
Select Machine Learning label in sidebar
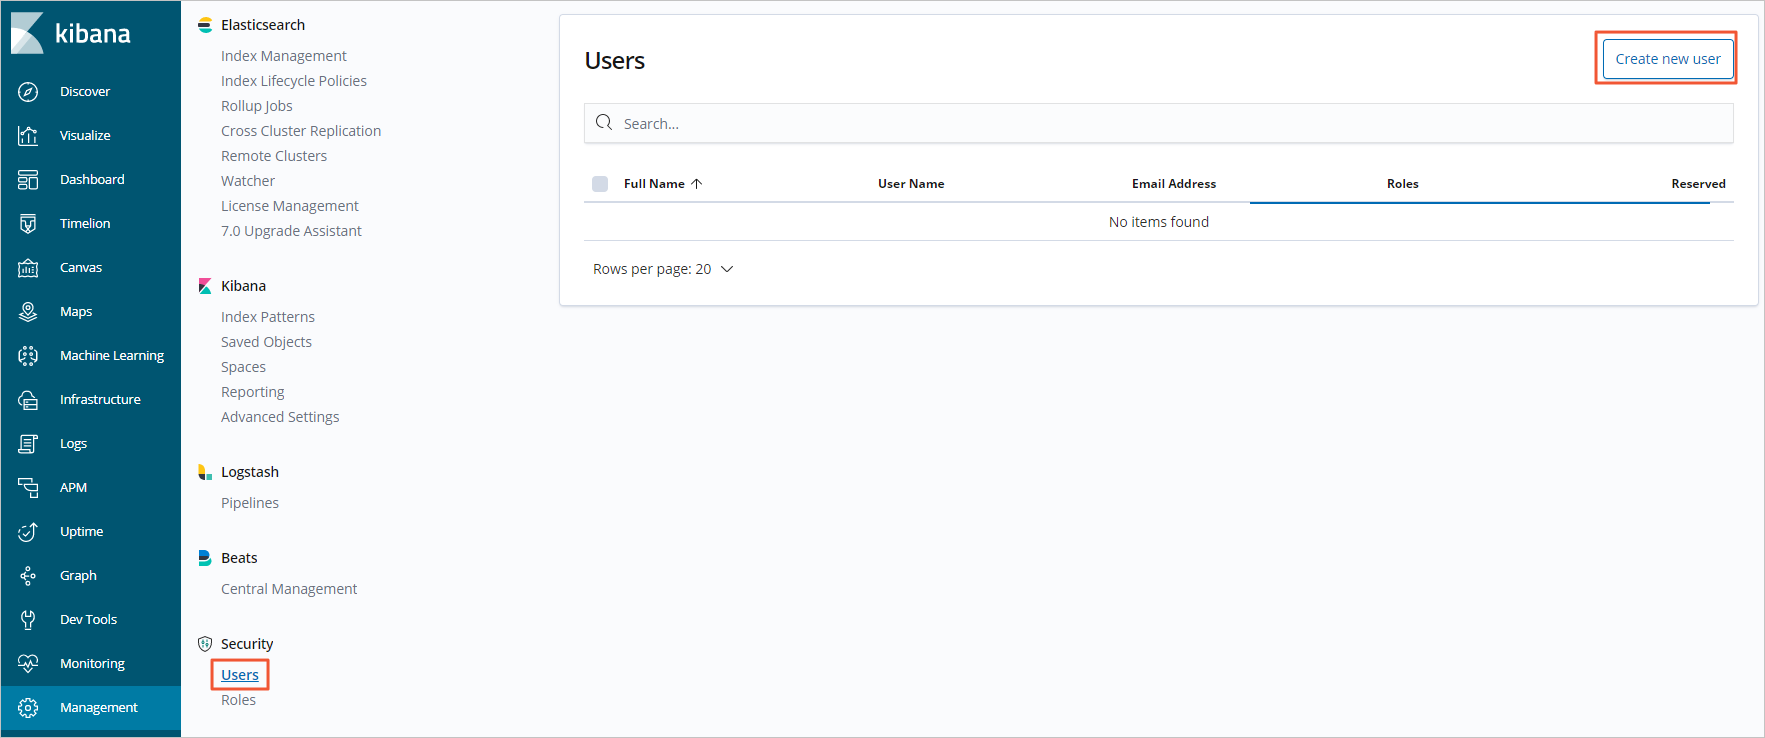point(112,356)
